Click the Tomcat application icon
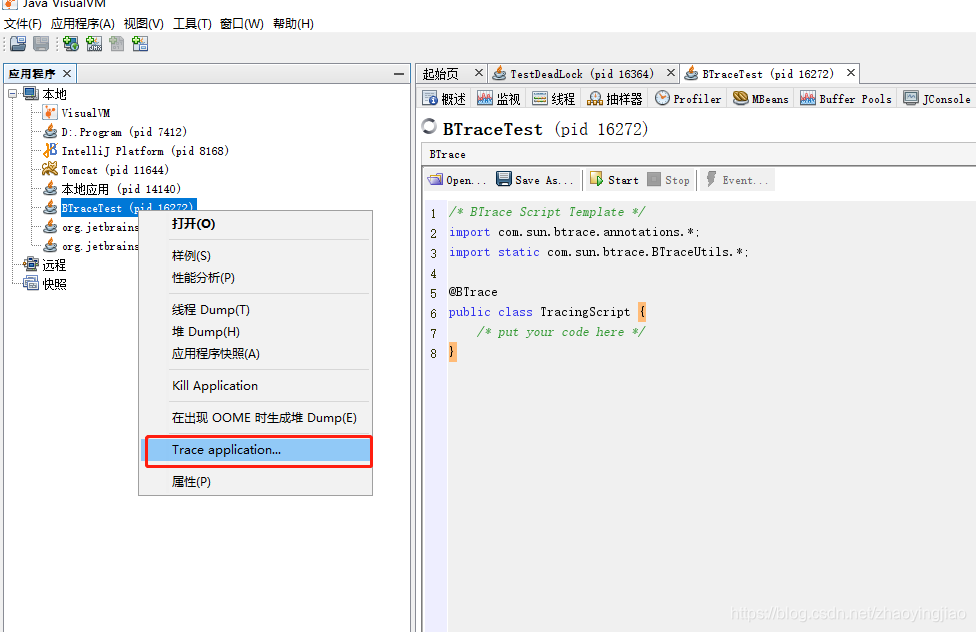 [x=50, y=169]
